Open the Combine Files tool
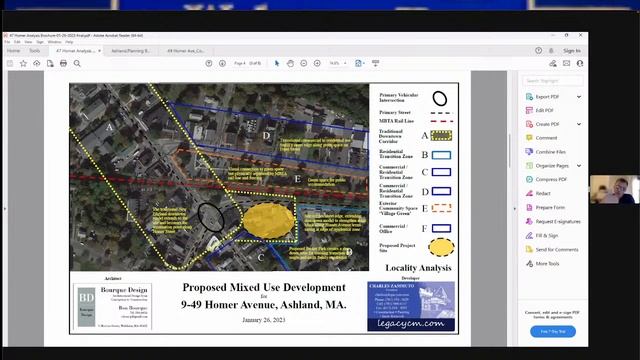Screen dimensions: 640x360 [550, 152]
